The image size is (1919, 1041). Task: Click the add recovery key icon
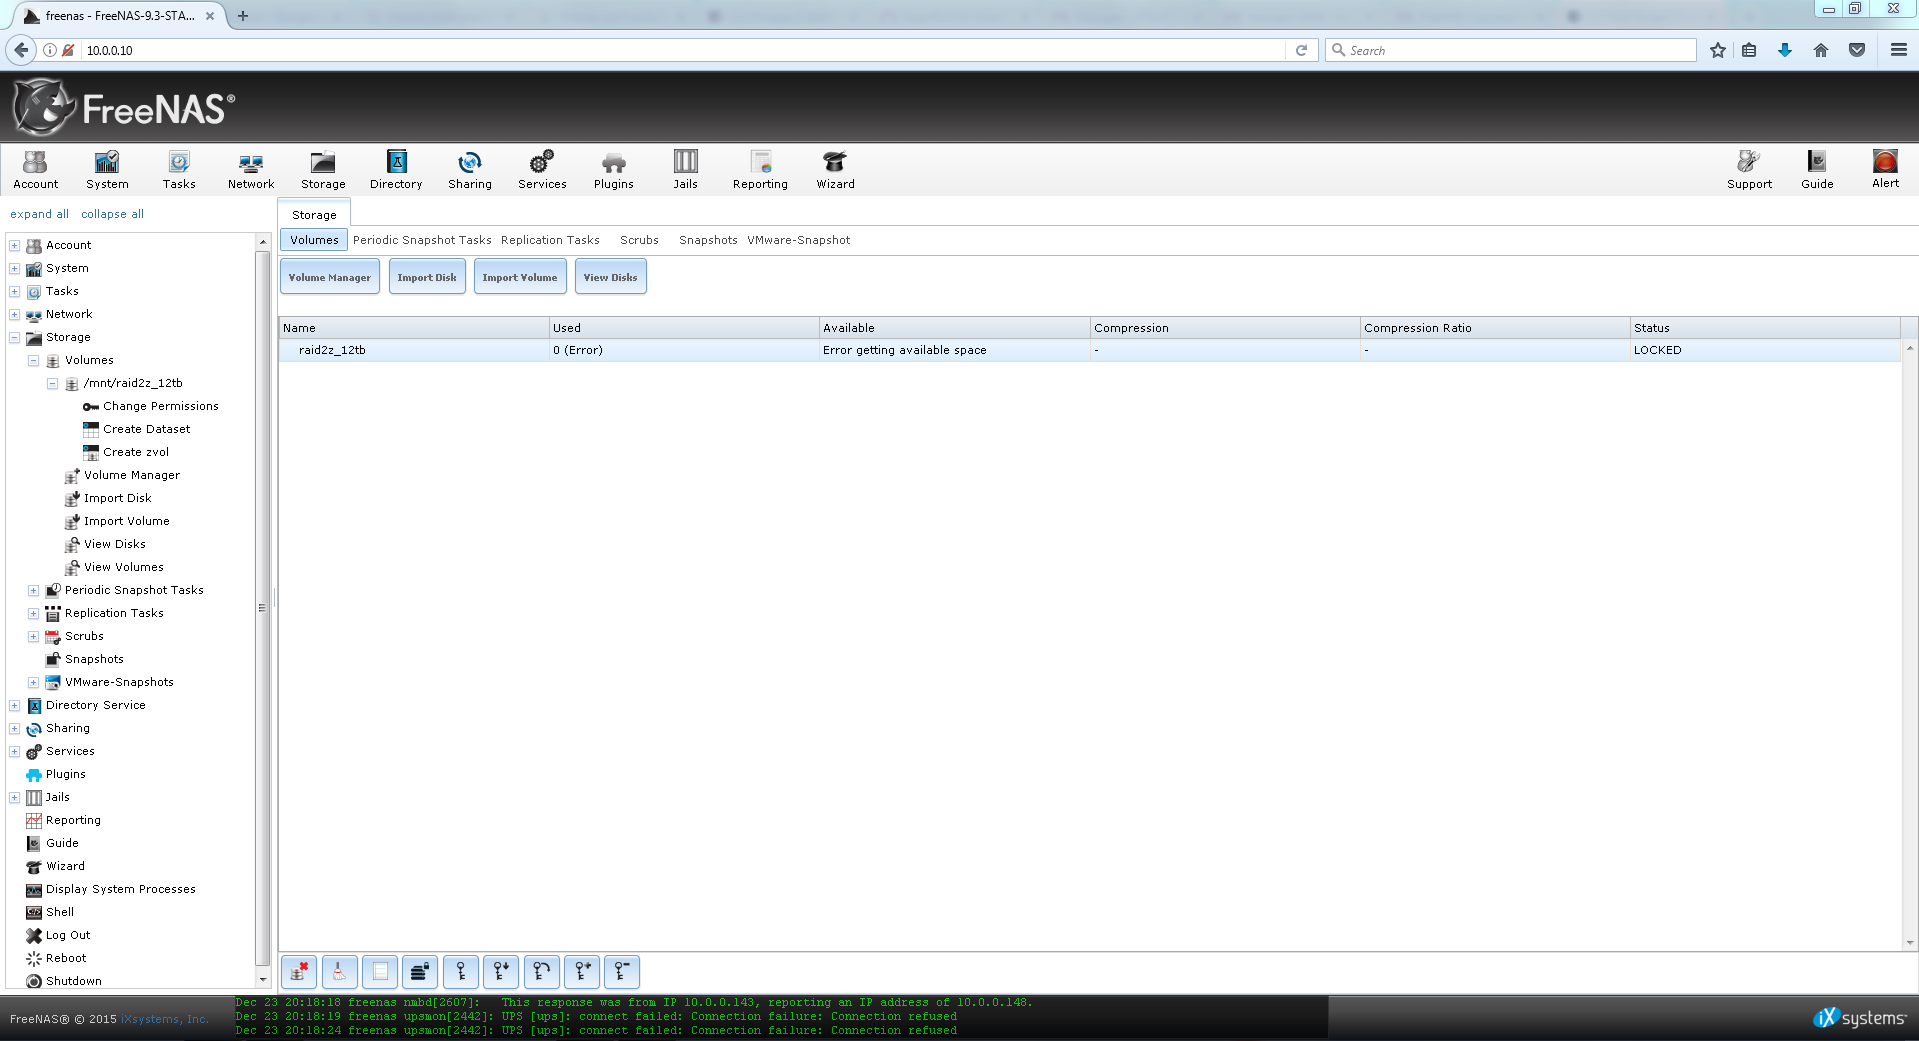pyautogui.click(x=582, y=972)
